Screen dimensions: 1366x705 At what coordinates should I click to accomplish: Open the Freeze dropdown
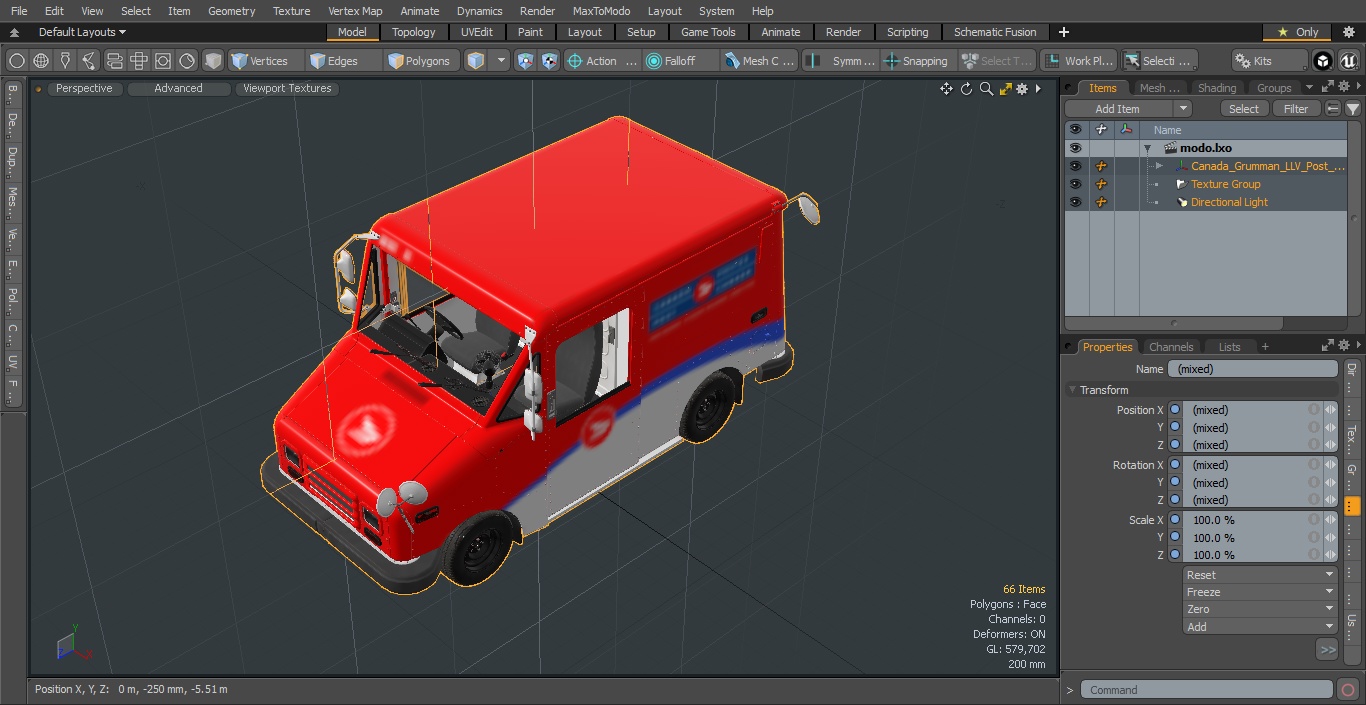coord(1260,592)
